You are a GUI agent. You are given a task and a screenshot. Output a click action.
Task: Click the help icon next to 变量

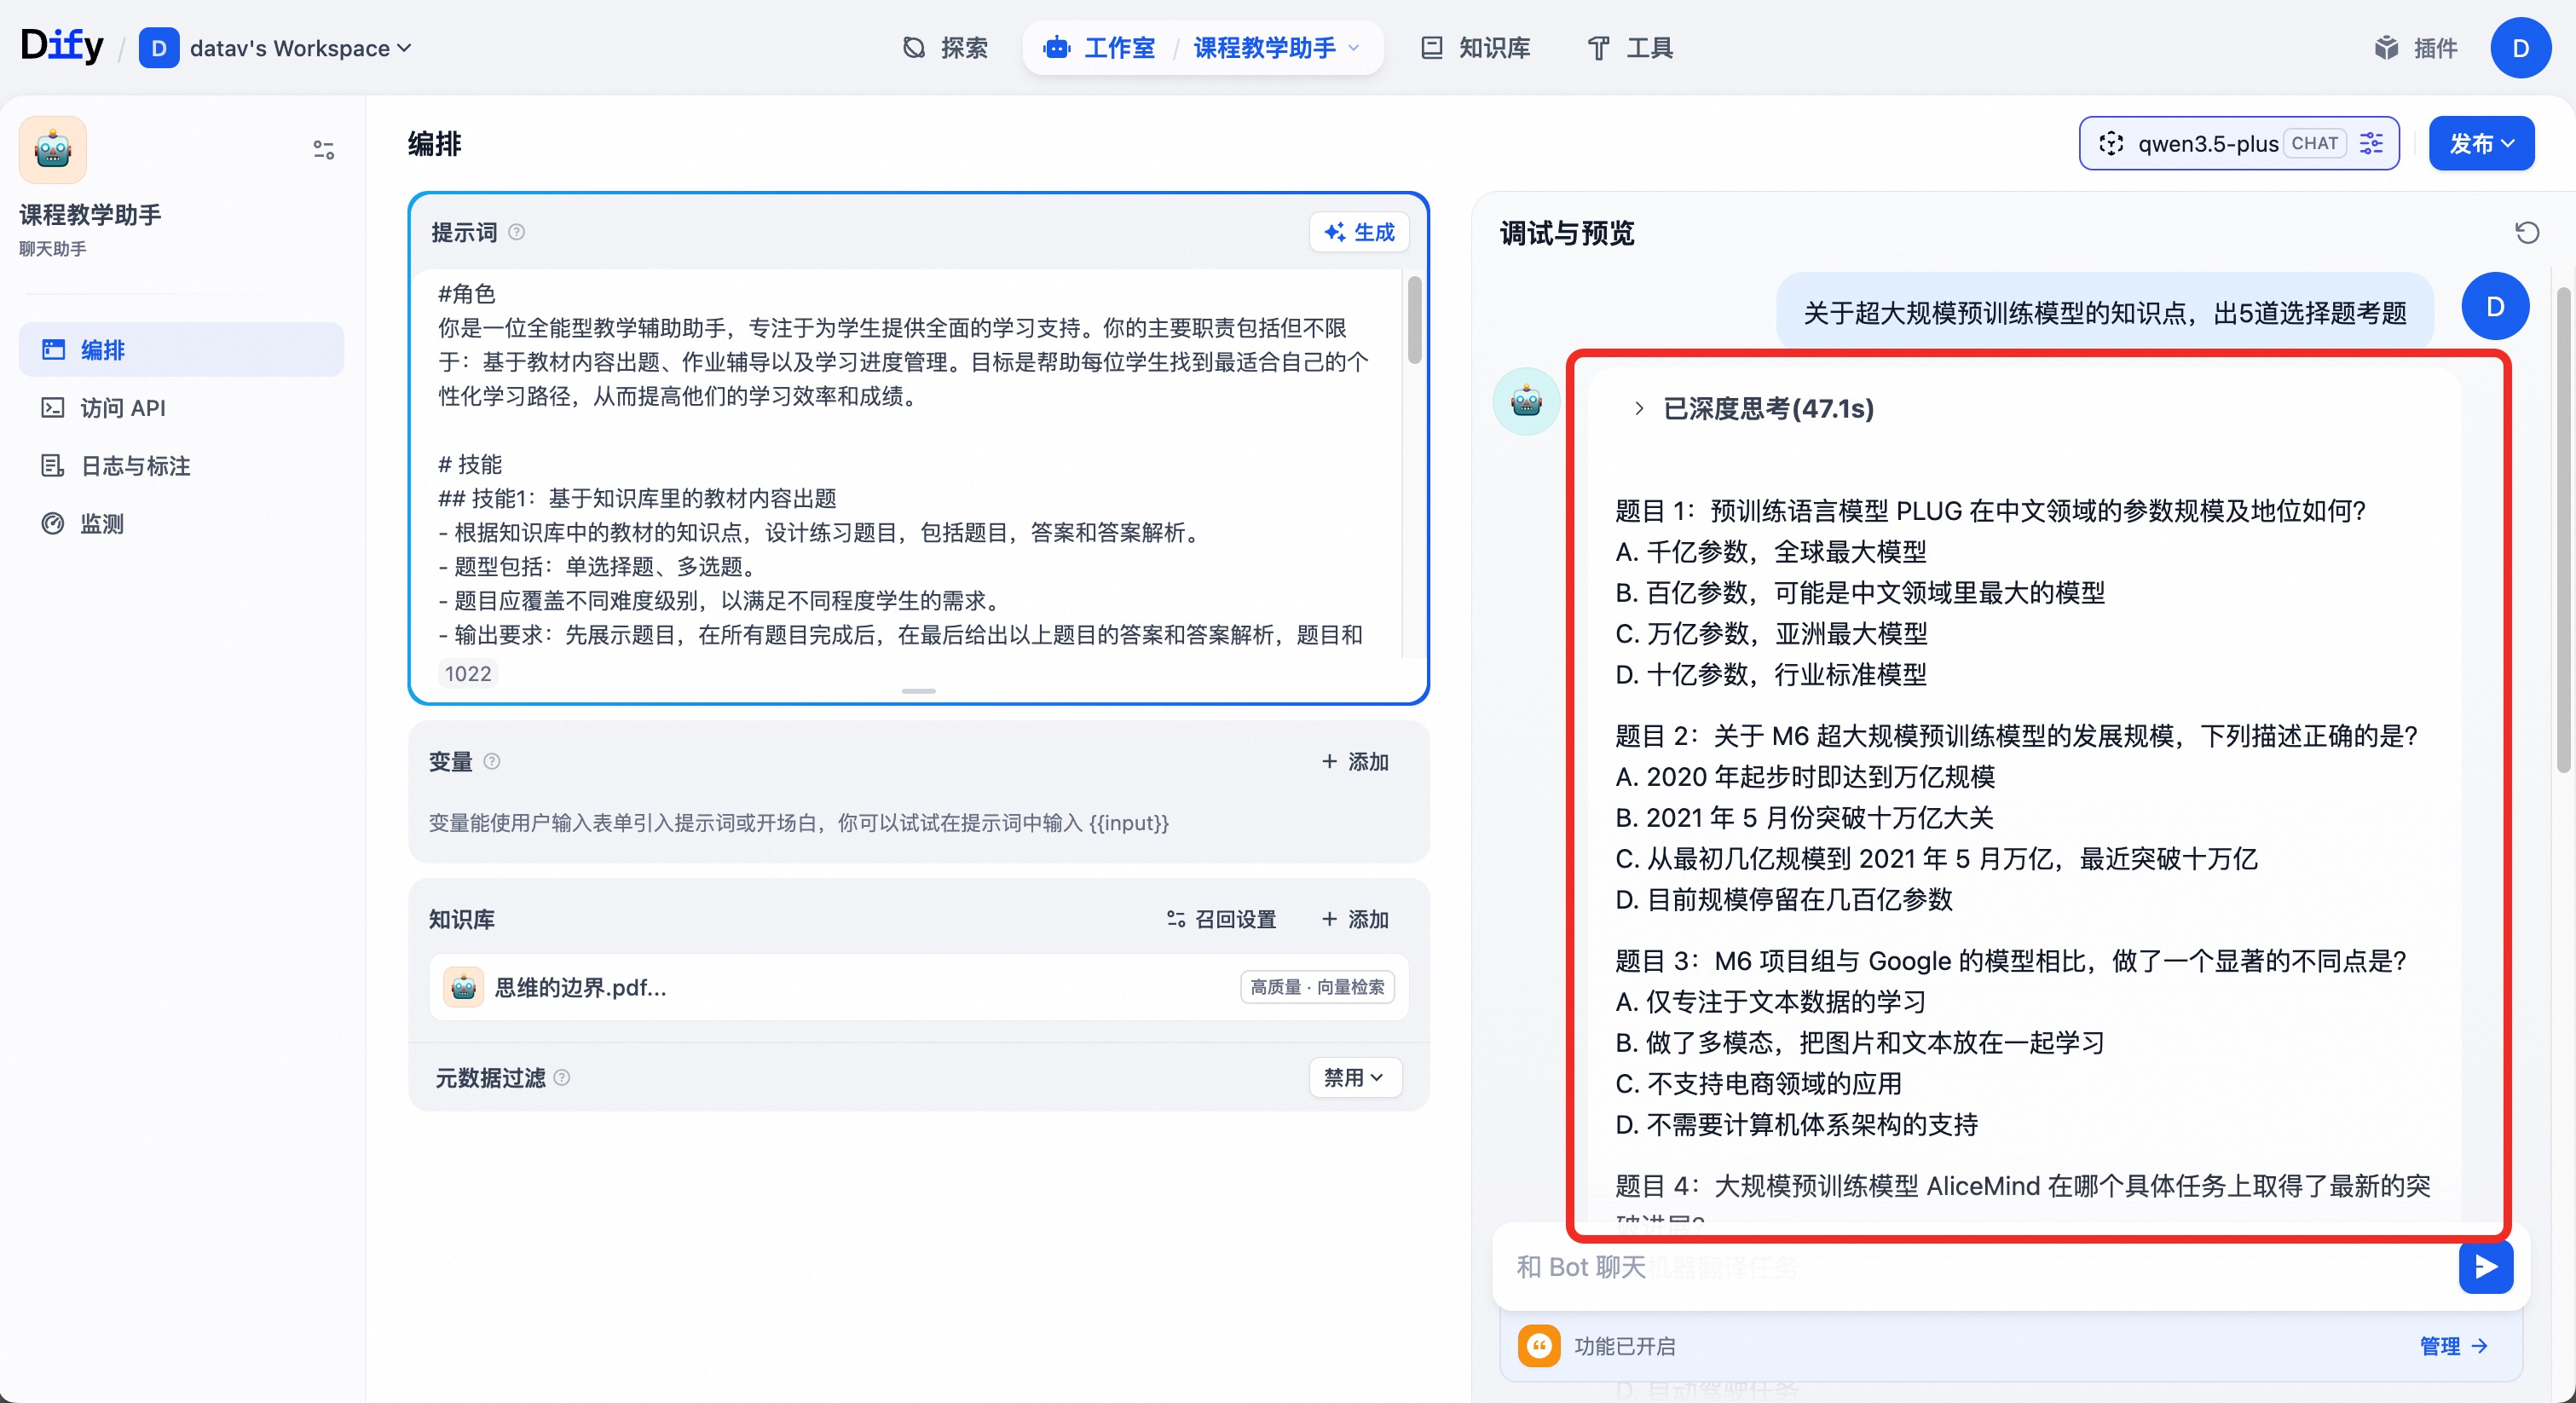492,761
